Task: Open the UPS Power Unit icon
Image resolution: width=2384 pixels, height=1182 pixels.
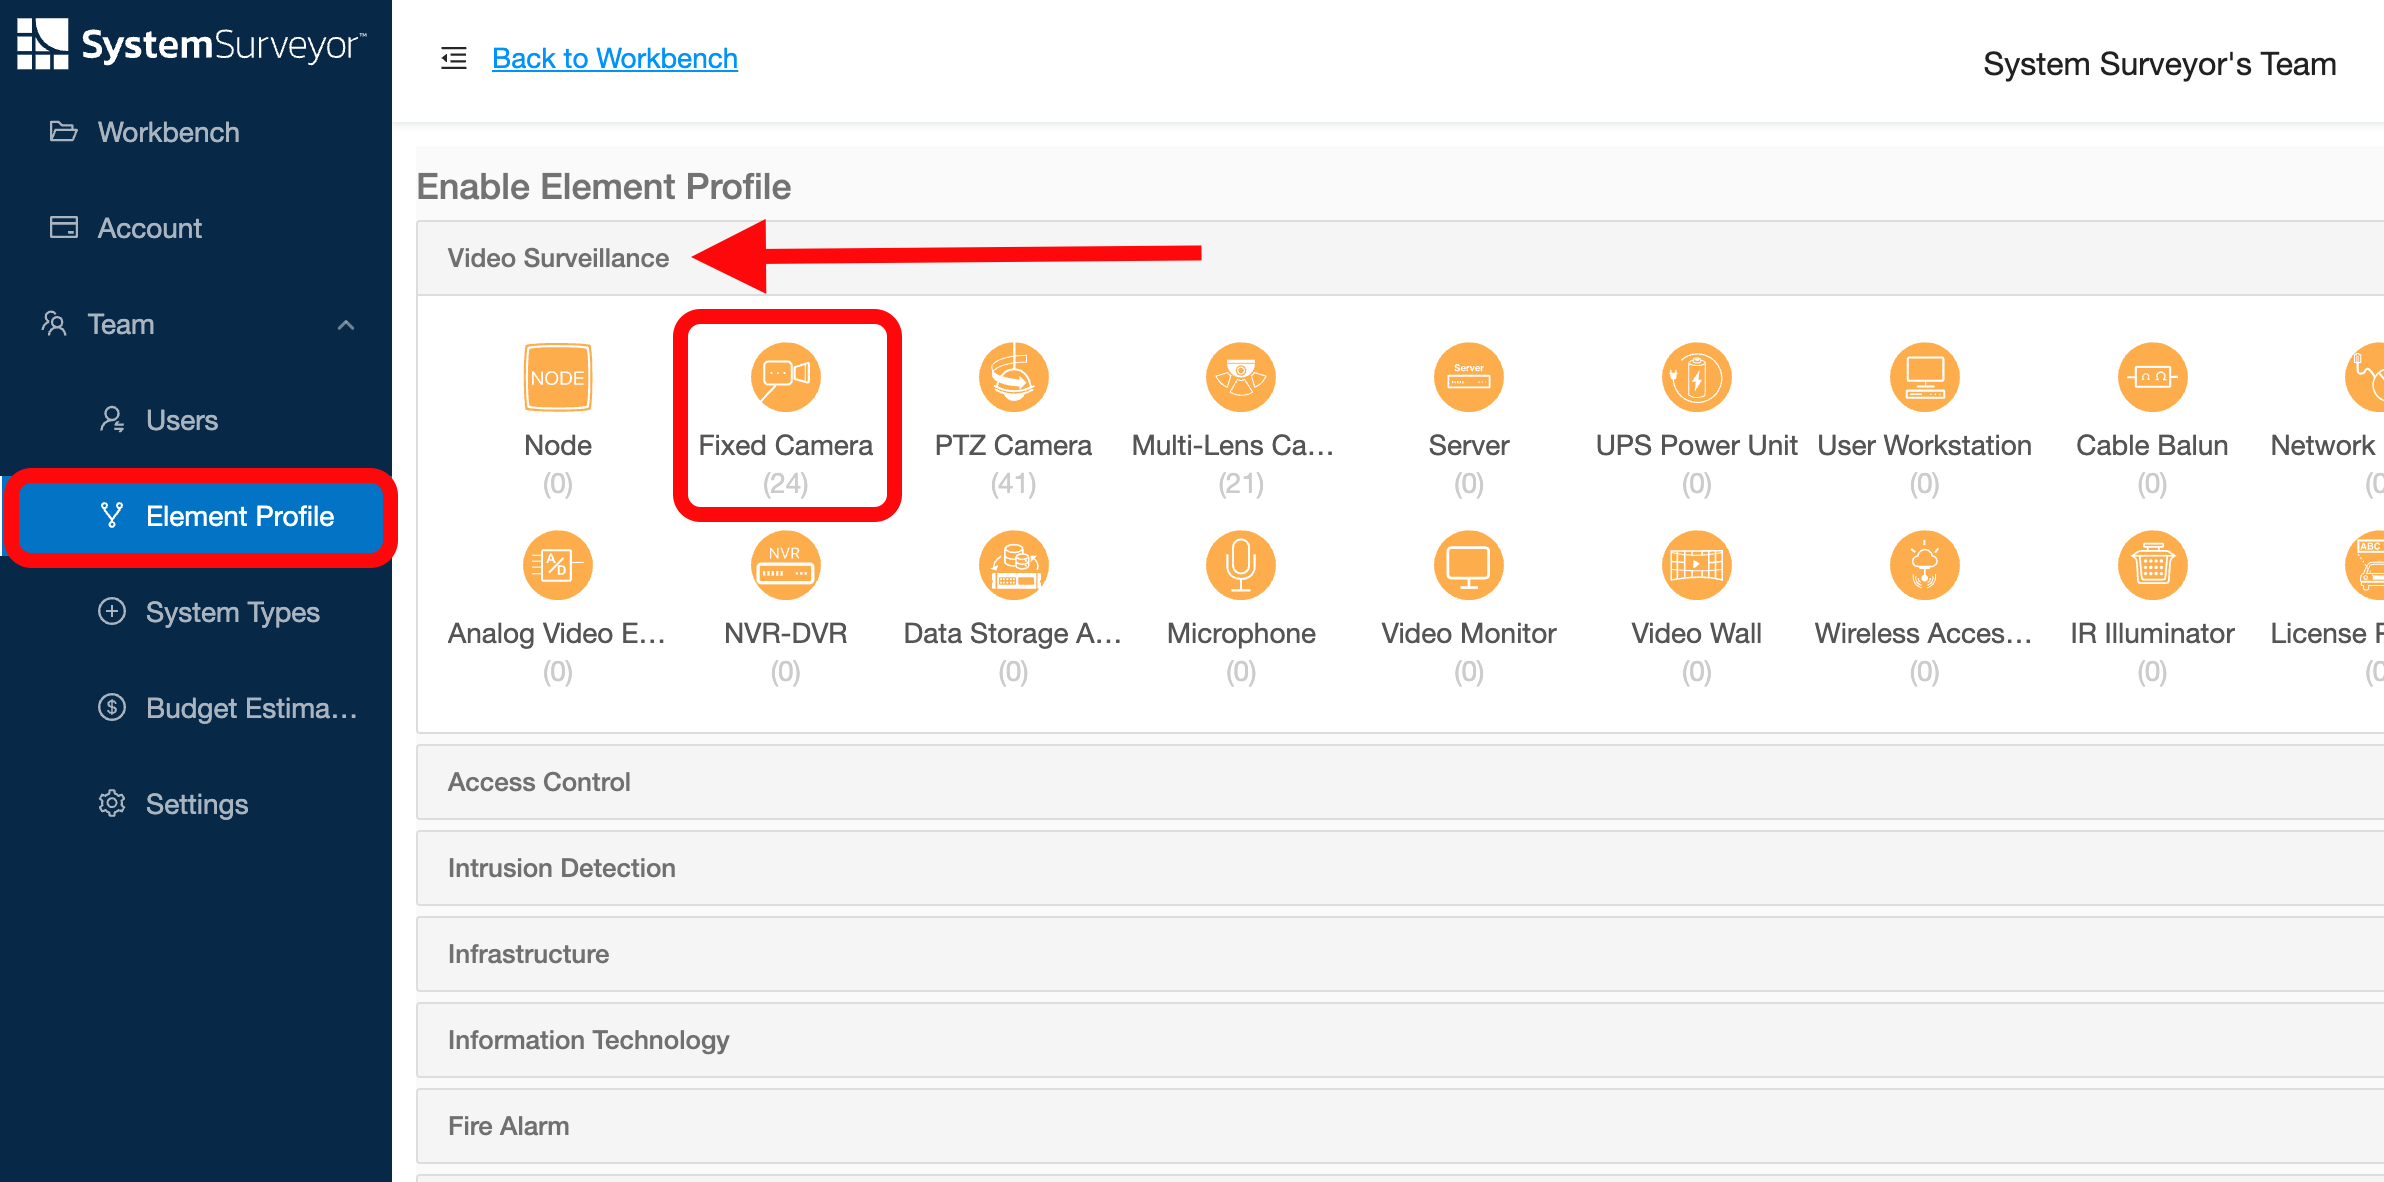Action: click(1696, 377)
